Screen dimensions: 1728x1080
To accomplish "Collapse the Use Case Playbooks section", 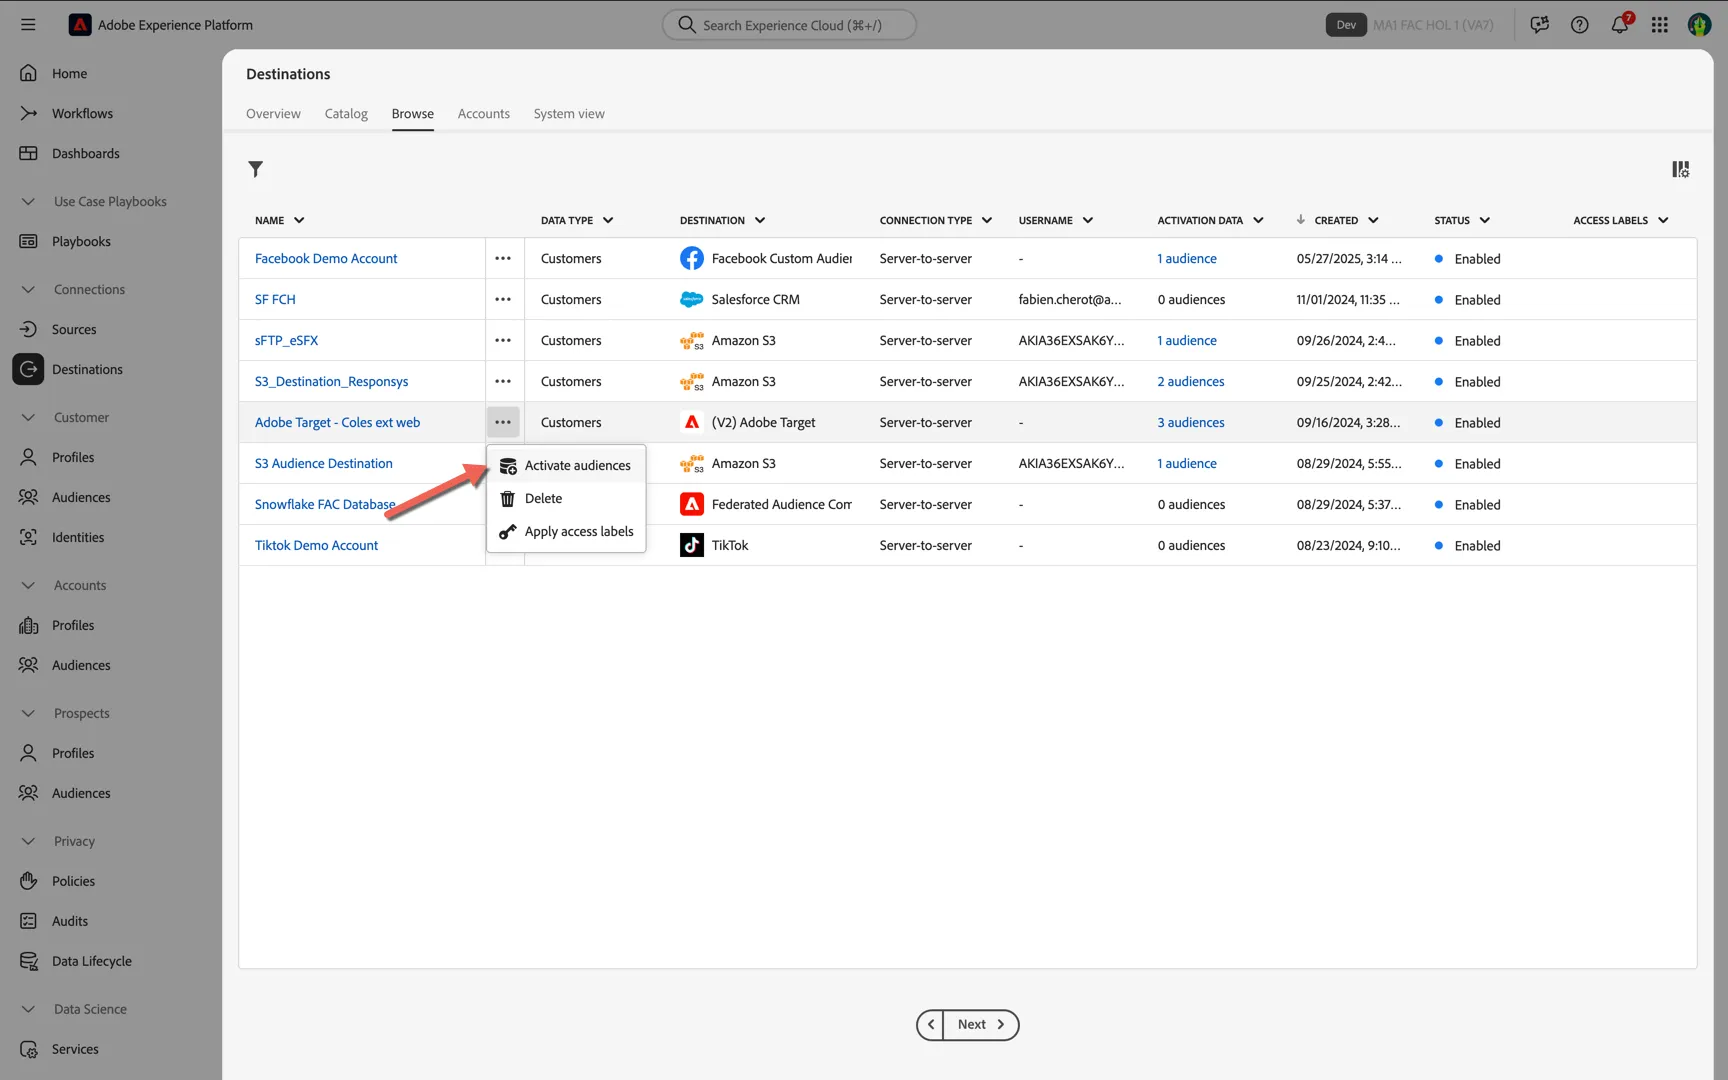I will tap(28, 201).
